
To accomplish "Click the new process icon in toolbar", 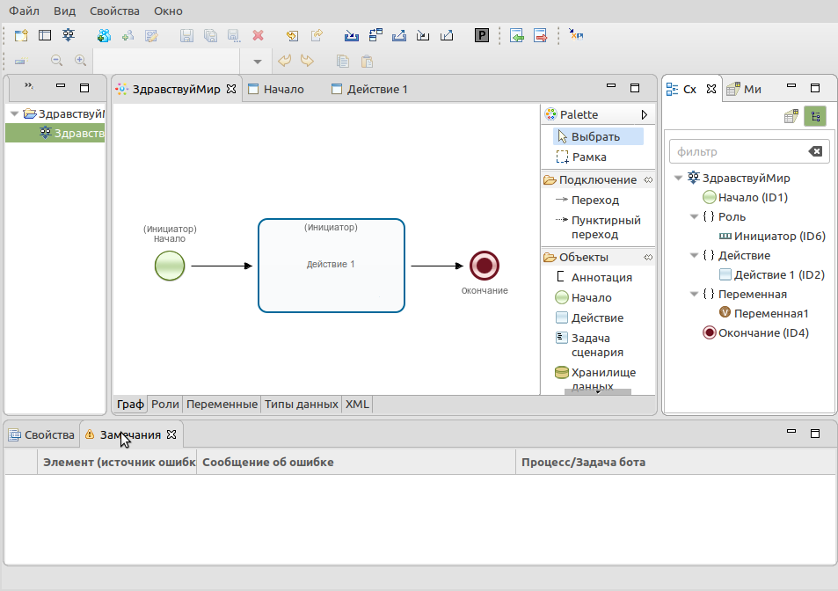I will tap(68, 36).
